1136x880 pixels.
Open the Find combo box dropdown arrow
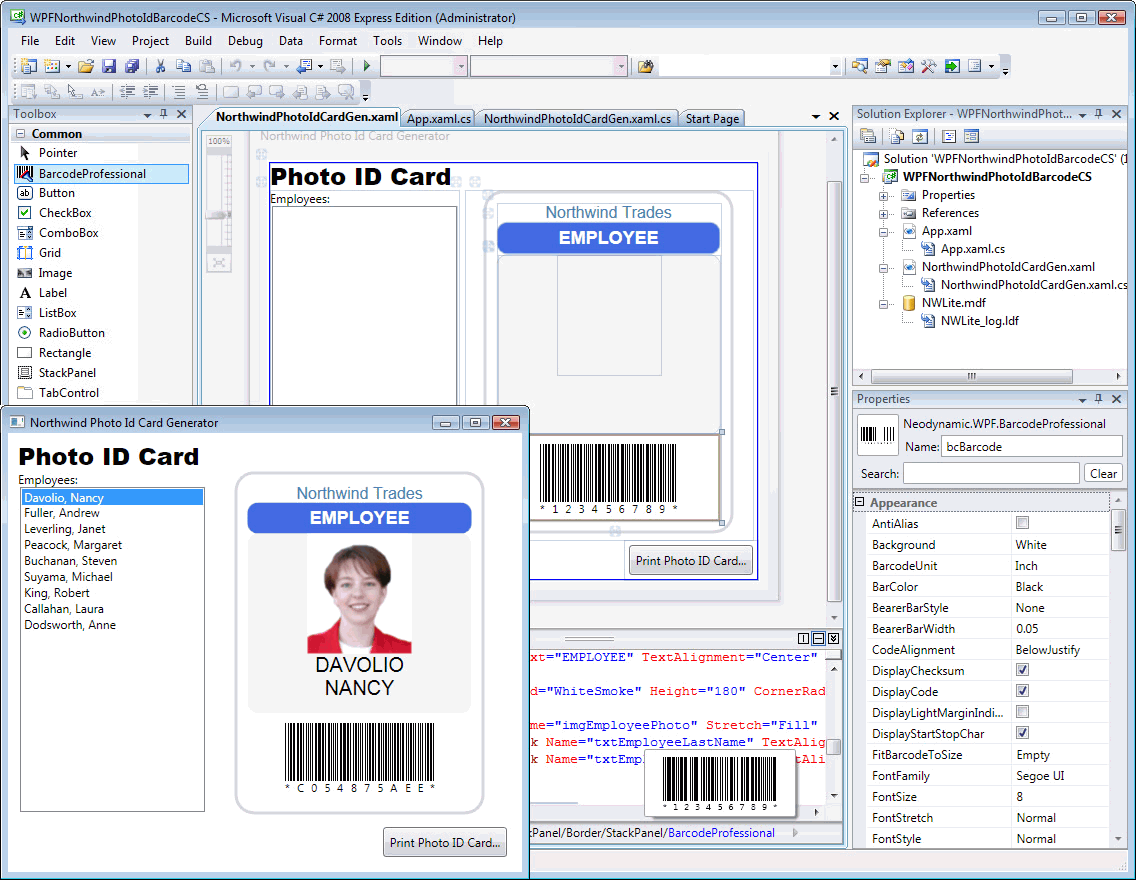[835, 67]
